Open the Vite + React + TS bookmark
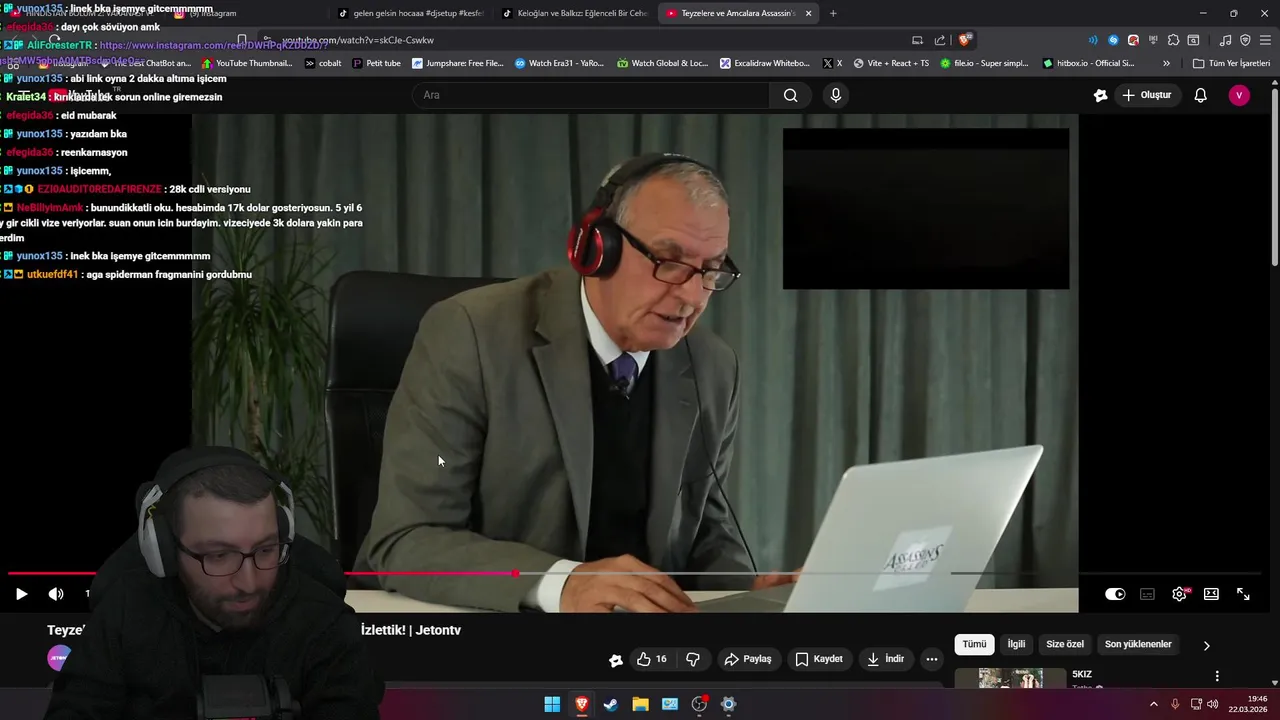 [891, 63]
